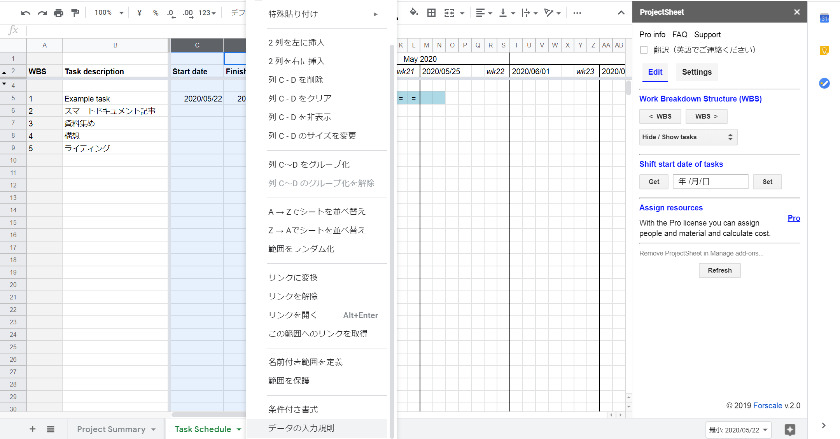This screenshot has height=439, width=840.
Task: Click the shift start date input field
Action: tap(710, 182)
